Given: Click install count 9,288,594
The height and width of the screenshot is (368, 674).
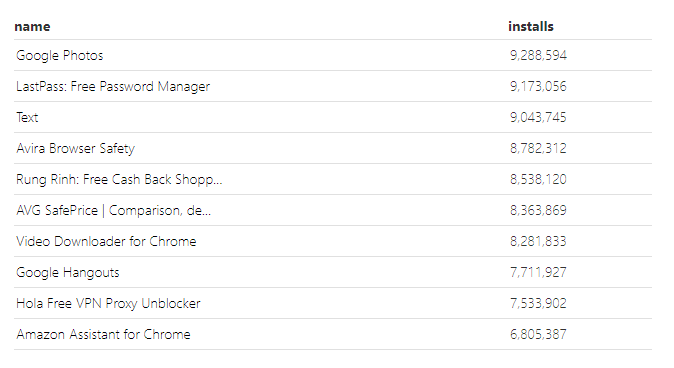Looking at the screenshot, I should pyautogui.click(x=538, y=55).
